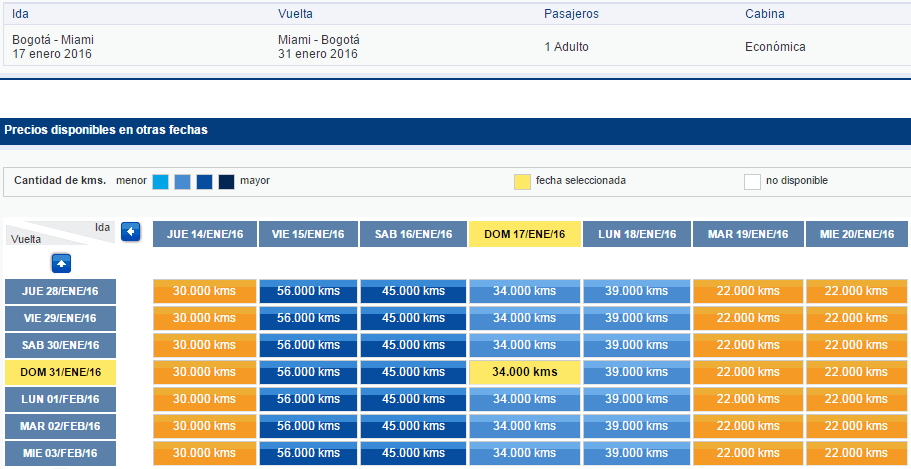The height and width of the screenshot is (469, 911).
Task: Select the MIE 20/ENE/16 departure column header
Action: coord(857,234)
